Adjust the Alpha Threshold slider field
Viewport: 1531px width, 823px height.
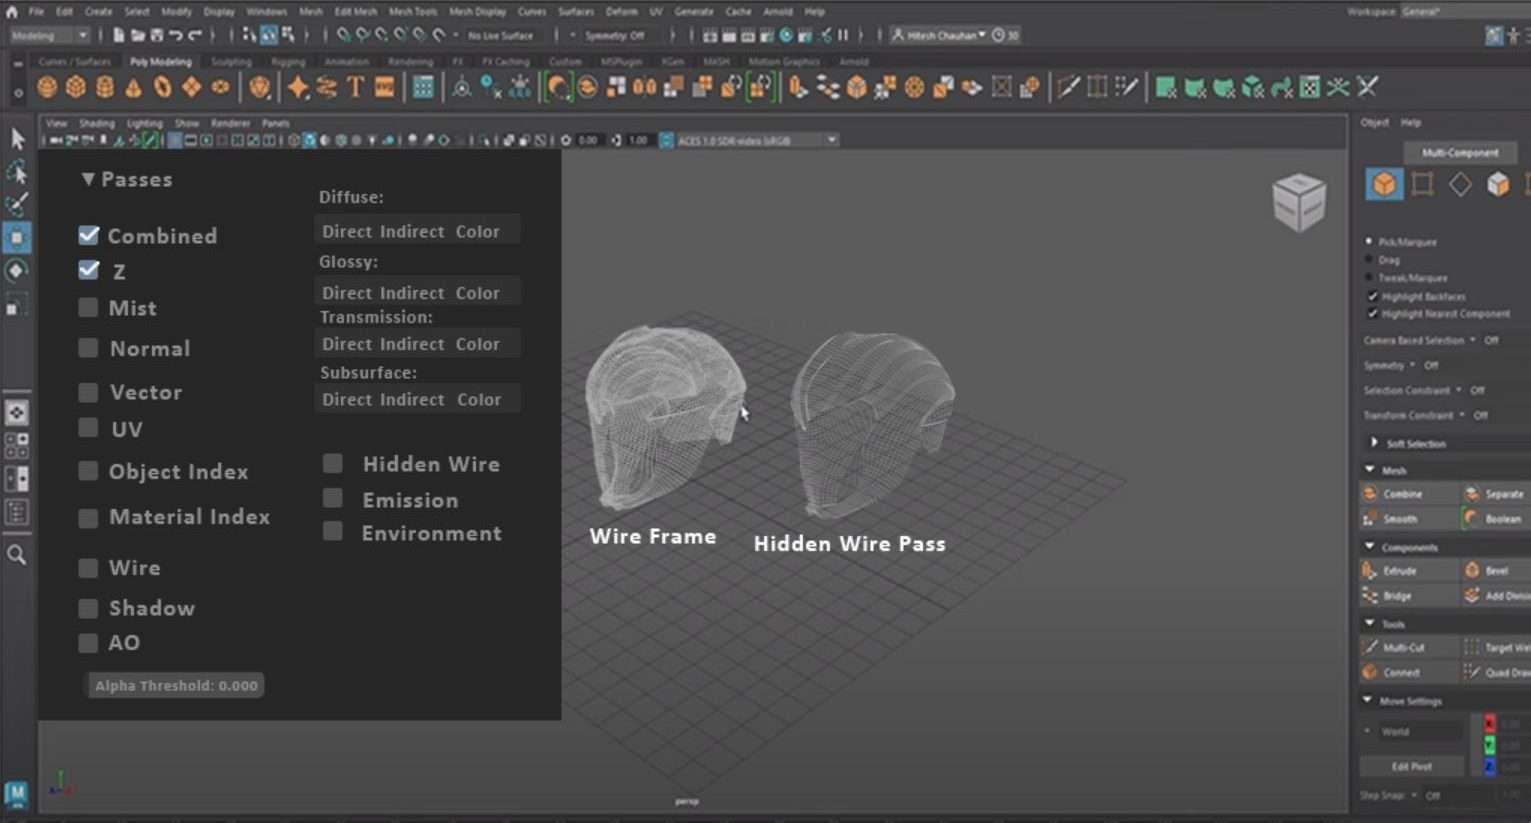pyautogui.click(x=176, y=685)
